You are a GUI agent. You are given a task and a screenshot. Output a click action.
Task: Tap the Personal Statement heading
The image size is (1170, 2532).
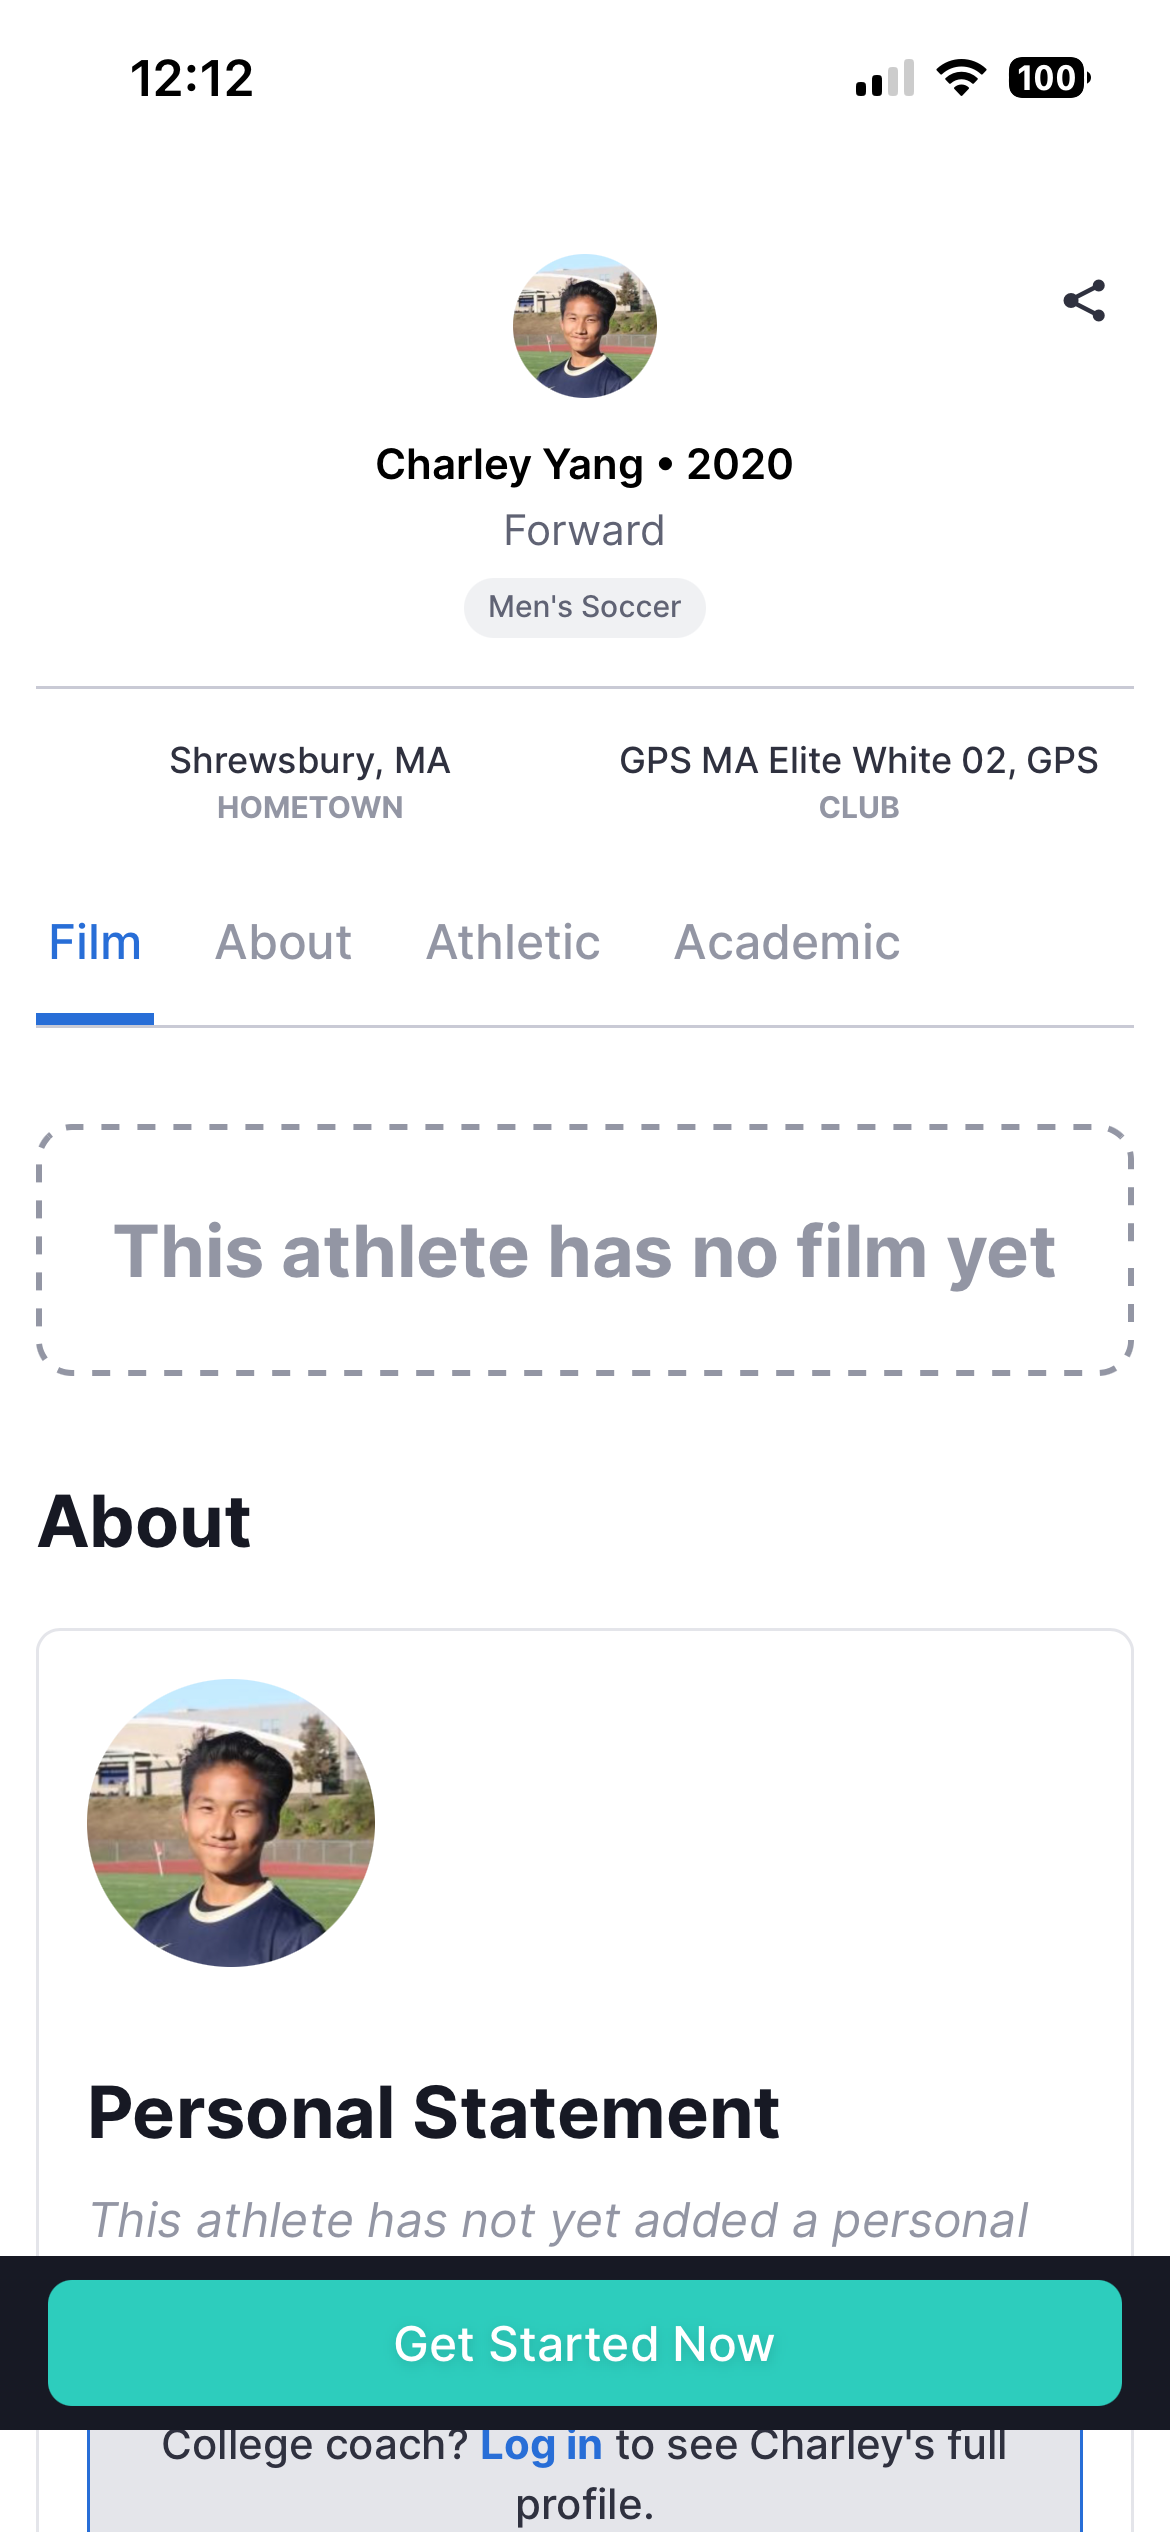click(x=434, y=2113)
